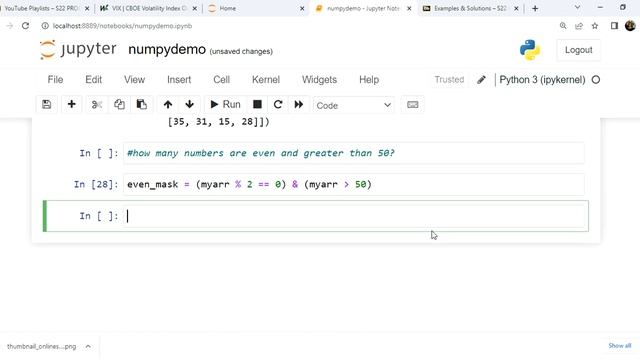
Task: Insert a new cell below with plus icon
Action: (71, 104)
